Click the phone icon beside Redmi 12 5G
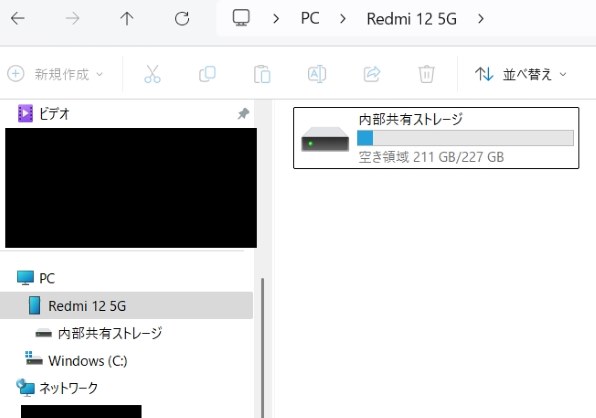Viewport: 596px width, 418px height. pos(35,306)
